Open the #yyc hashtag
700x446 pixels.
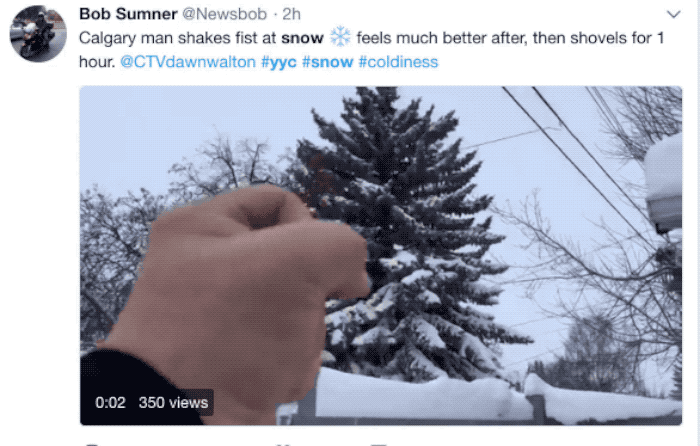coord(279,62)
